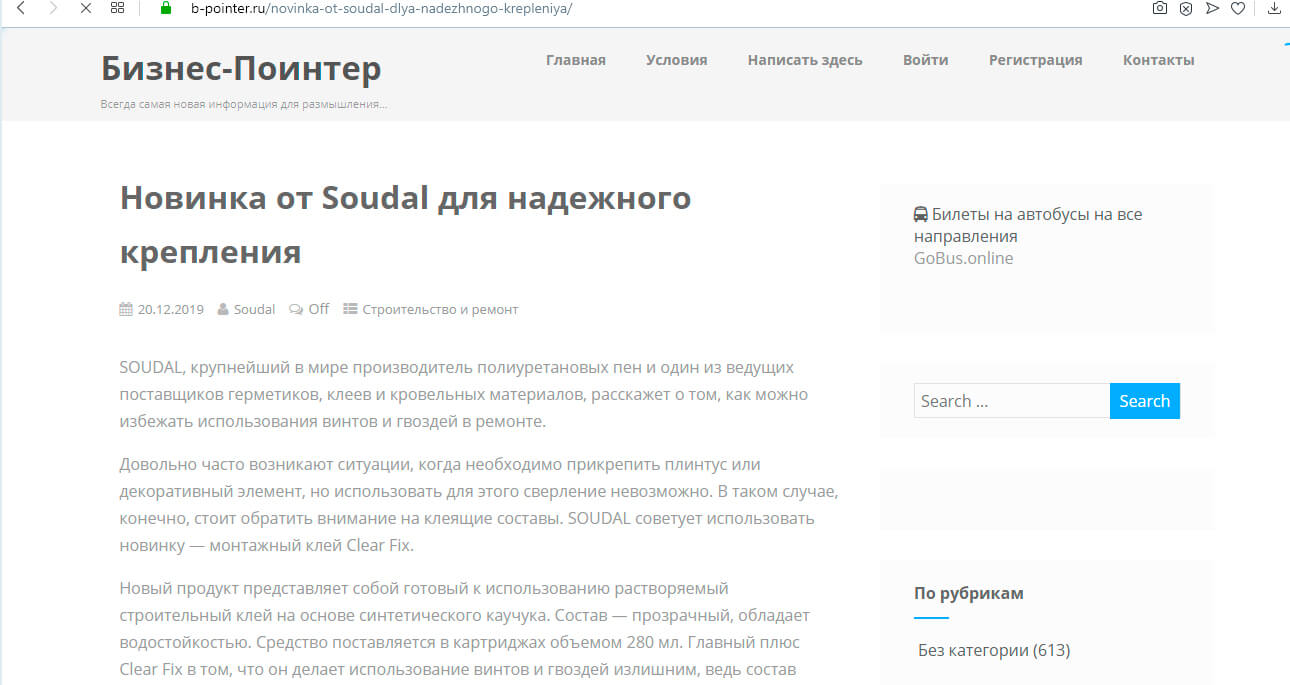Click the green padlock security icon
This screenshot has height=685, width=1290.
167,8
